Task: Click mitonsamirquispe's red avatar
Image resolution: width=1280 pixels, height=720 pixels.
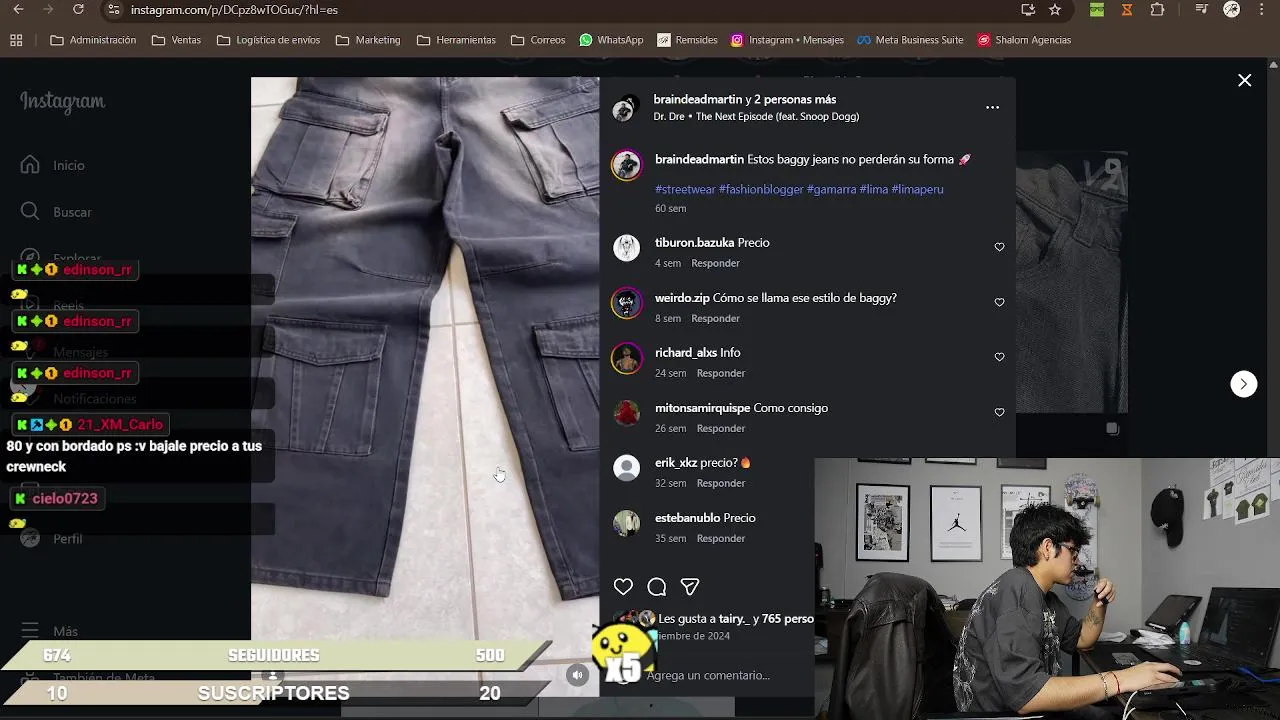Action: (626, 413)
